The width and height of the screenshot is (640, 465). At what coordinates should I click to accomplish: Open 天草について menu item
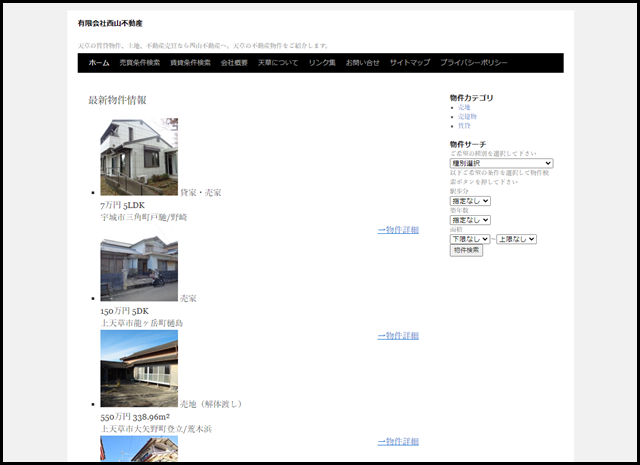(278, 63)
